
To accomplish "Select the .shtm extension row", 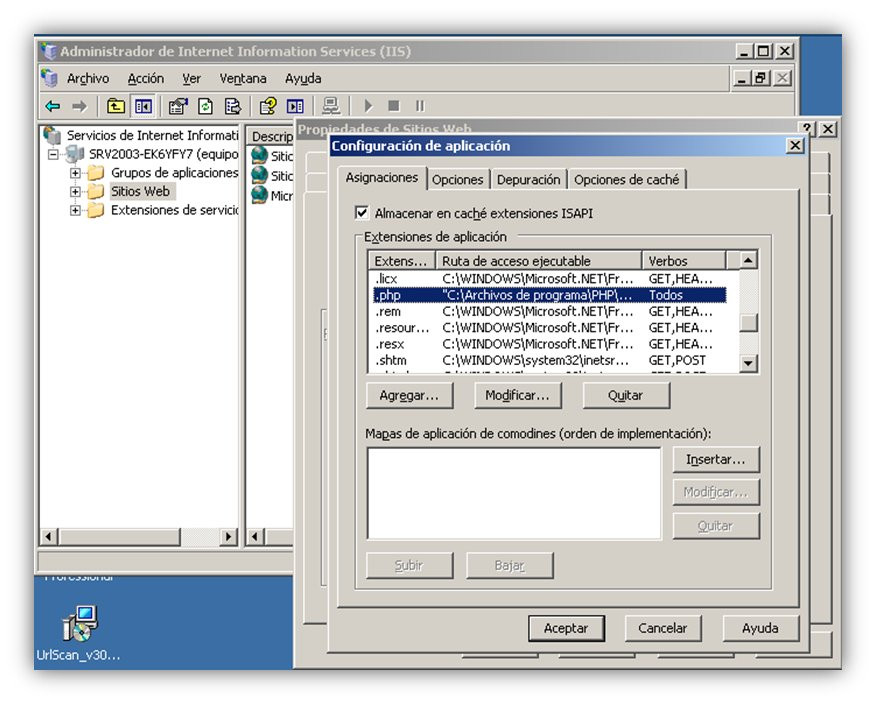I will click(x=550, y=360).
